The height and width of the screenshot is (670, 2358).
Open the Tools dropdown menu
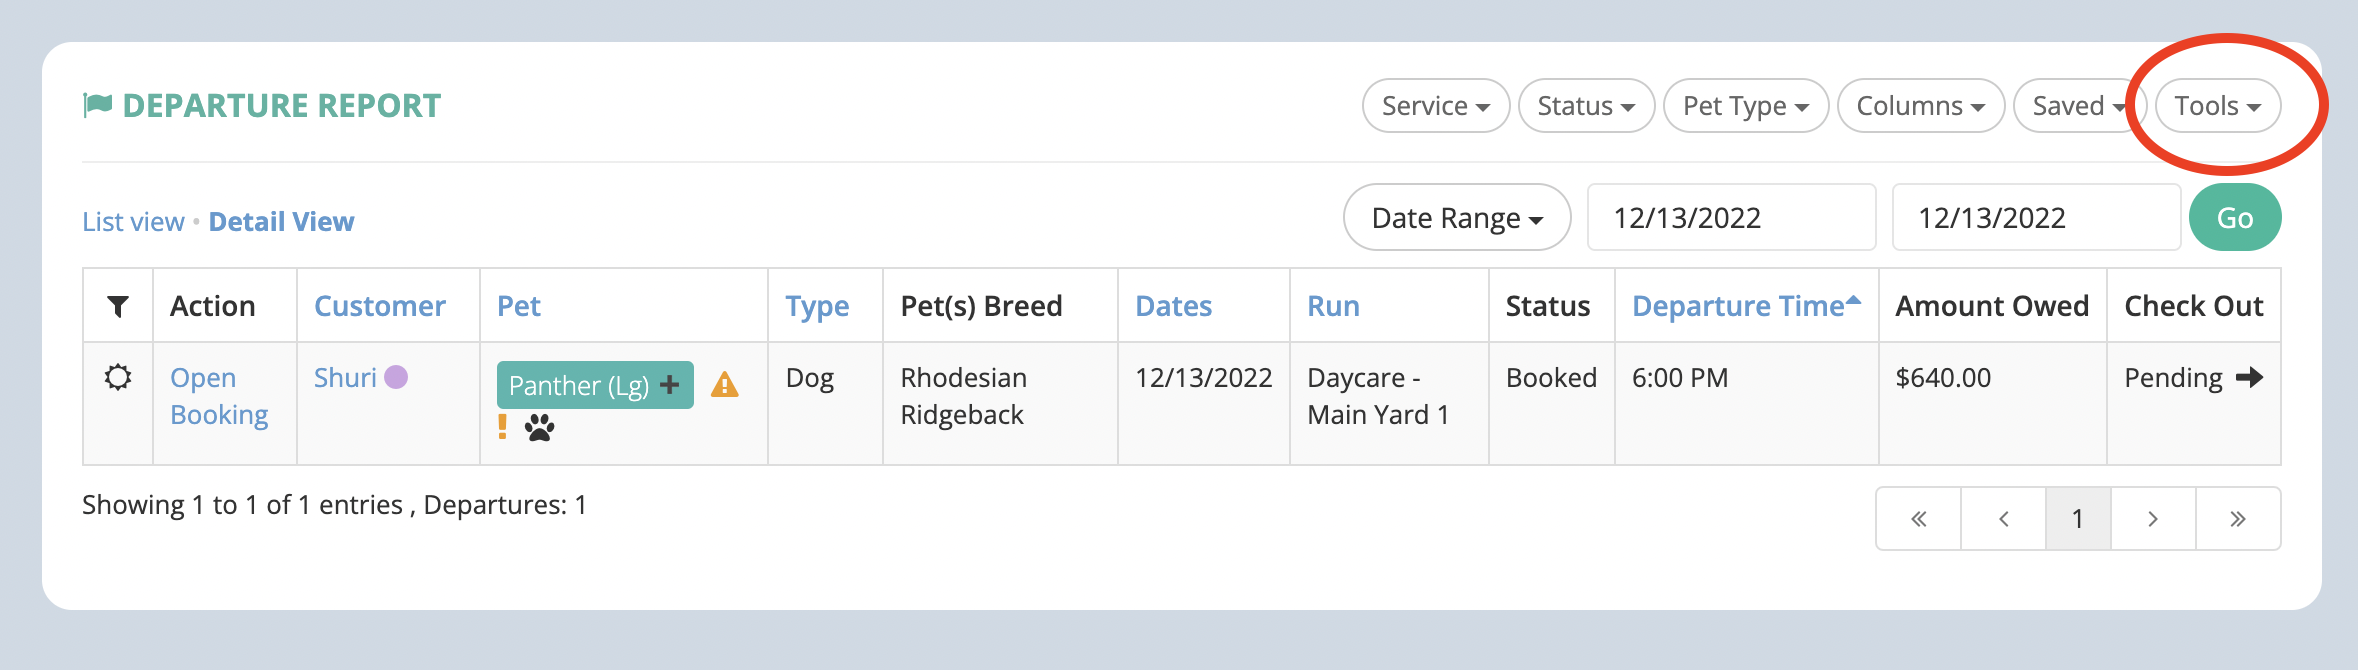click(2218, 106)
